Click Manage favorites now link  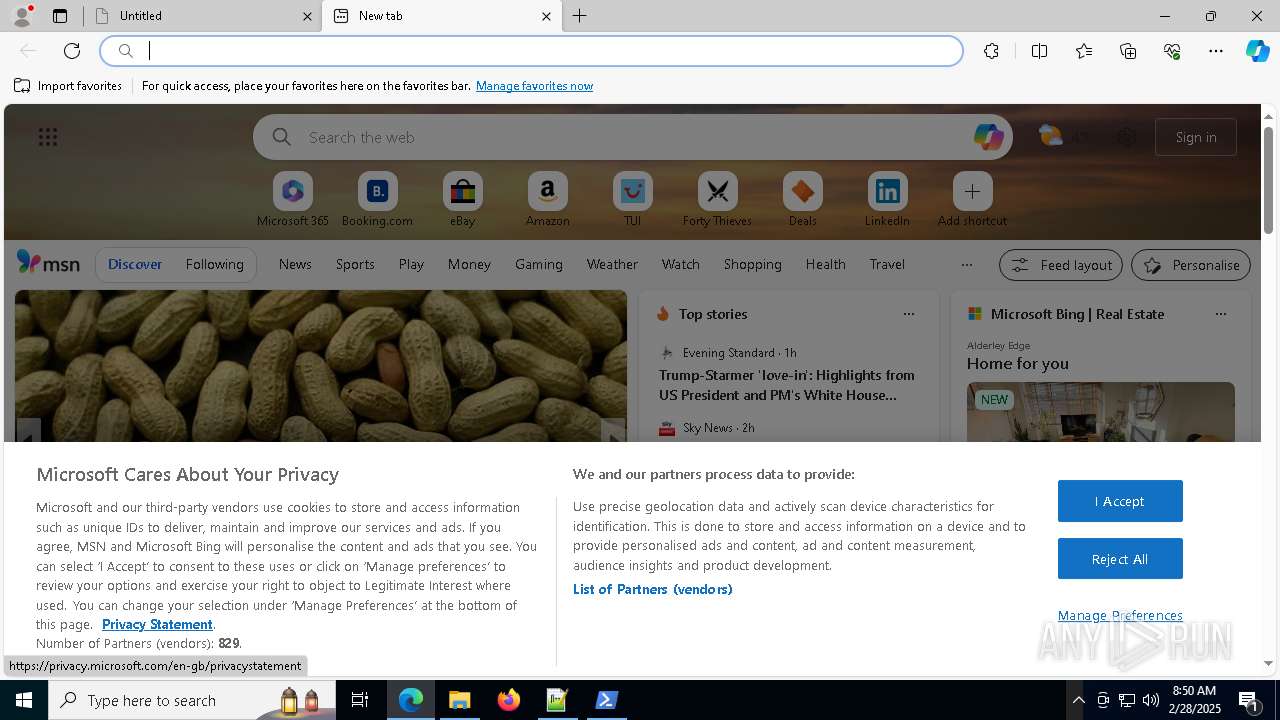pos(534,86)
